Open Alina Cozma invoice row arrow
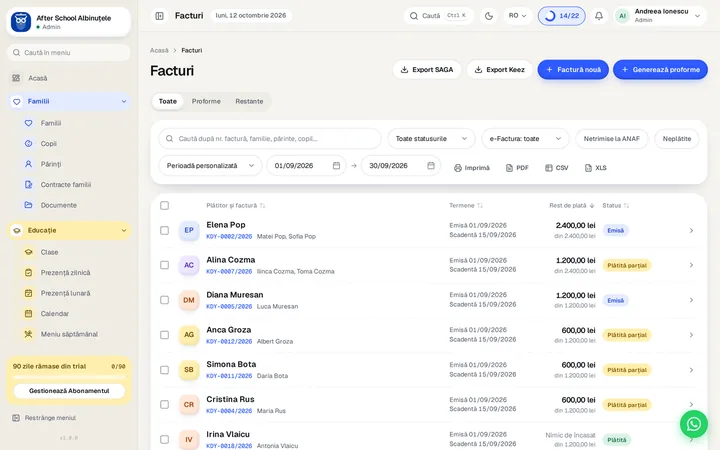 pyautogui.click(x=691, y=265)
